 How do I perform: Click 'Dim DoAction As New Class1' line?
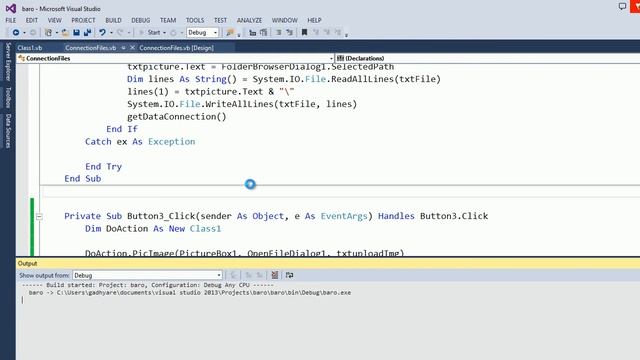point(153,229)
